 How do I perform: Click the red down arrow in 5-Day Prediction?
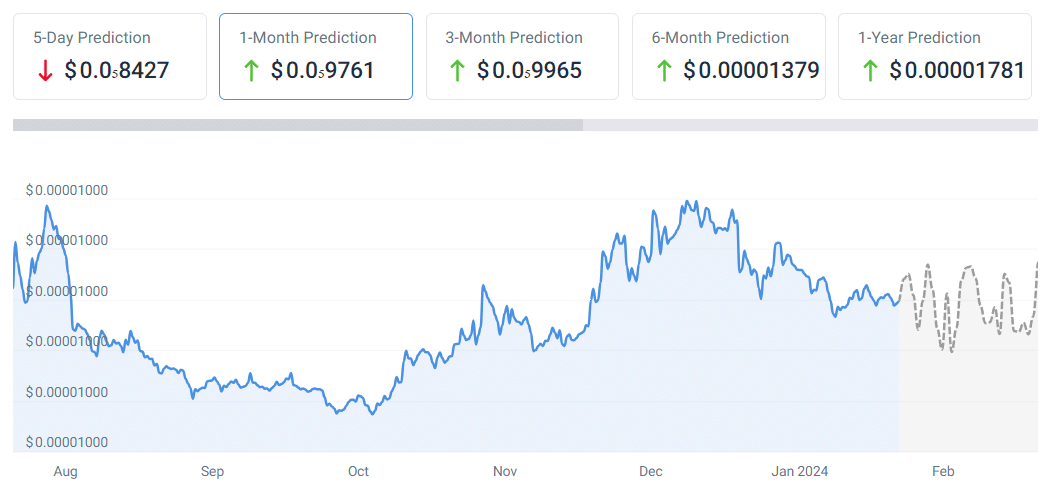click(44, 71)
